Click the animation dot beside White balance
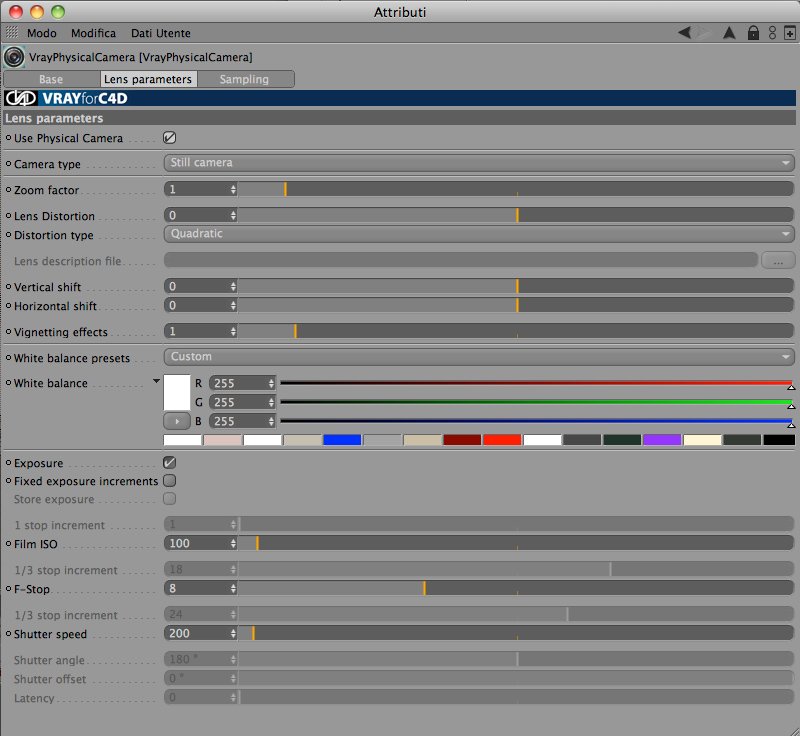The image size is (800, 736). [x=8, y=383]
